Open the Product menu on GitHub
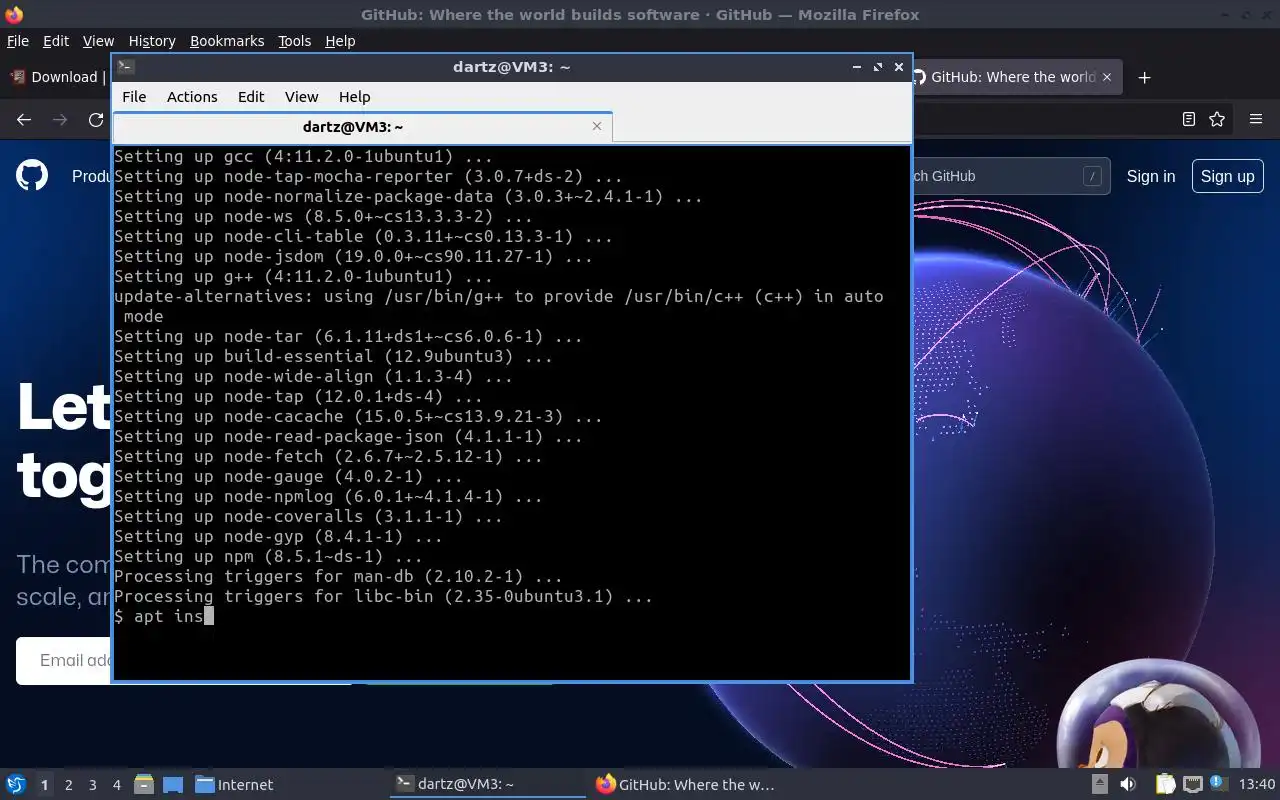The width and height of the screenshot is (1280, 800). tap(91, 176)
